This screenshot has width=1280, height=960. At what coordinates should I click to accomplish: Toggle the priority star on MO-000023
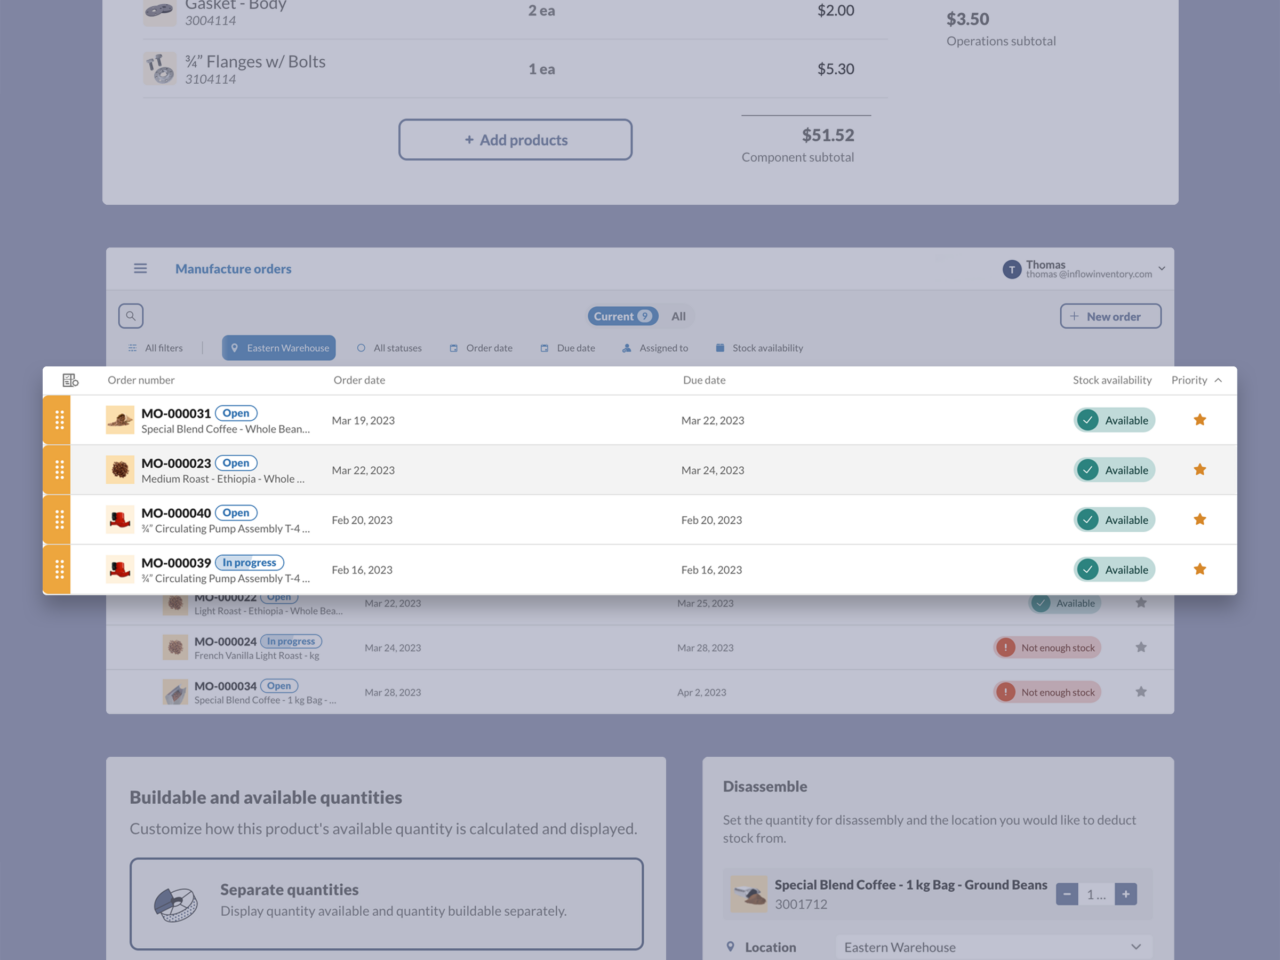1199,468
